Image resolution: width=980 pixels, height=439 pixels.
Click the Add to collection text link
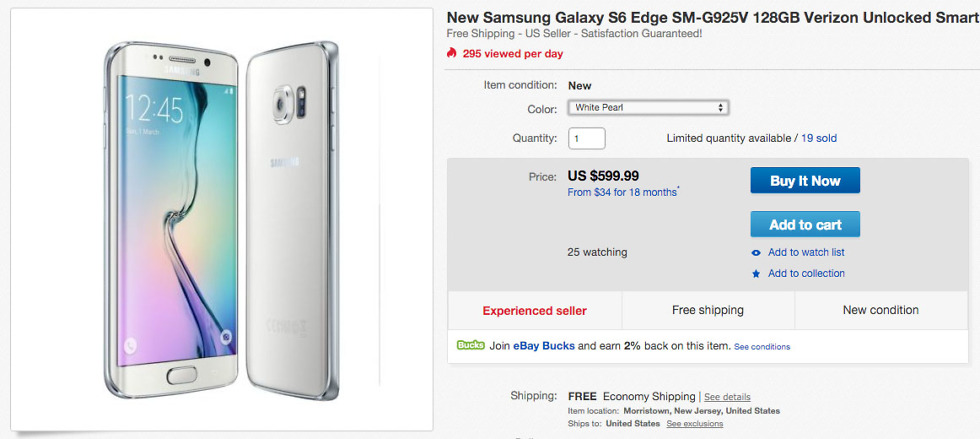[x=806, y=273]
